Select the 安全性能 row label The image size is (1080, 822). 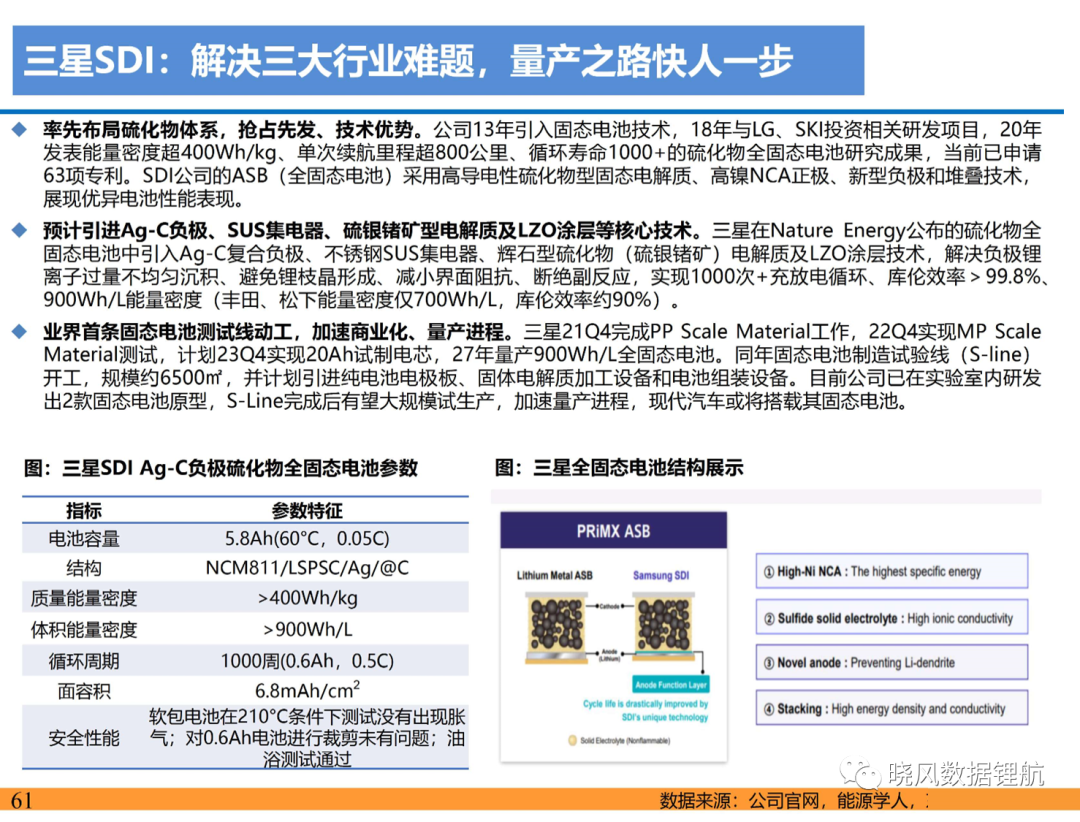tap(84, 739)
